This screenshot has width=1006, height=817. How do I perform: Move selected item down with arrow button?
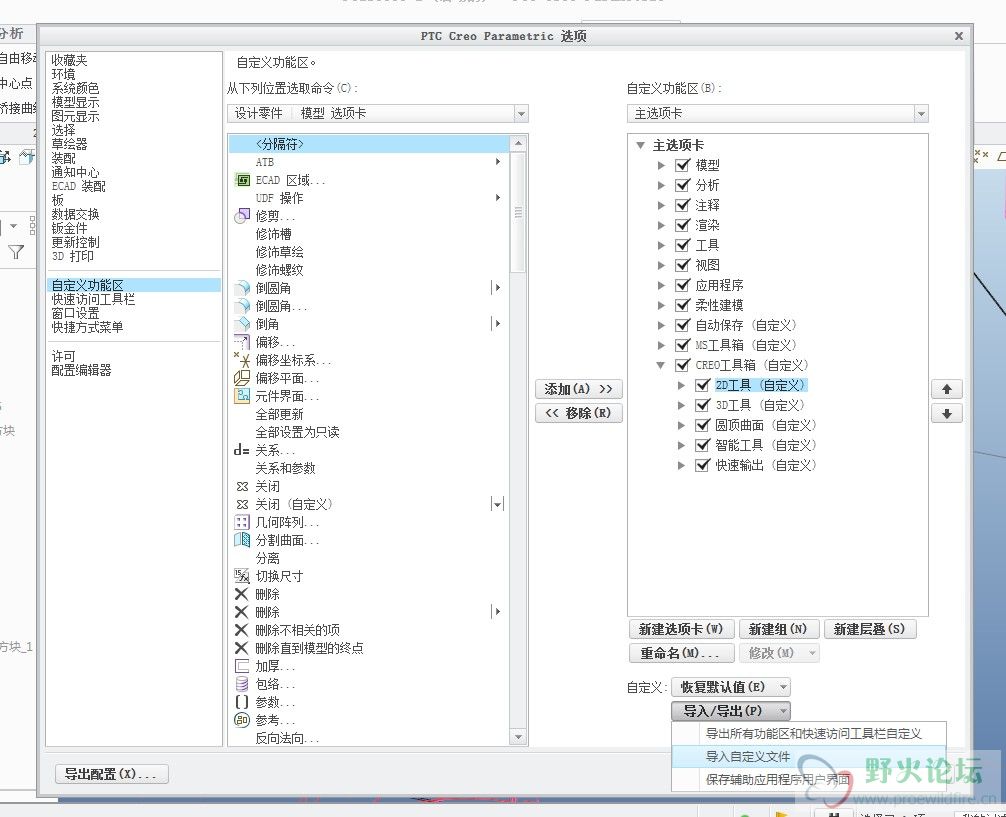pos(946,414)
